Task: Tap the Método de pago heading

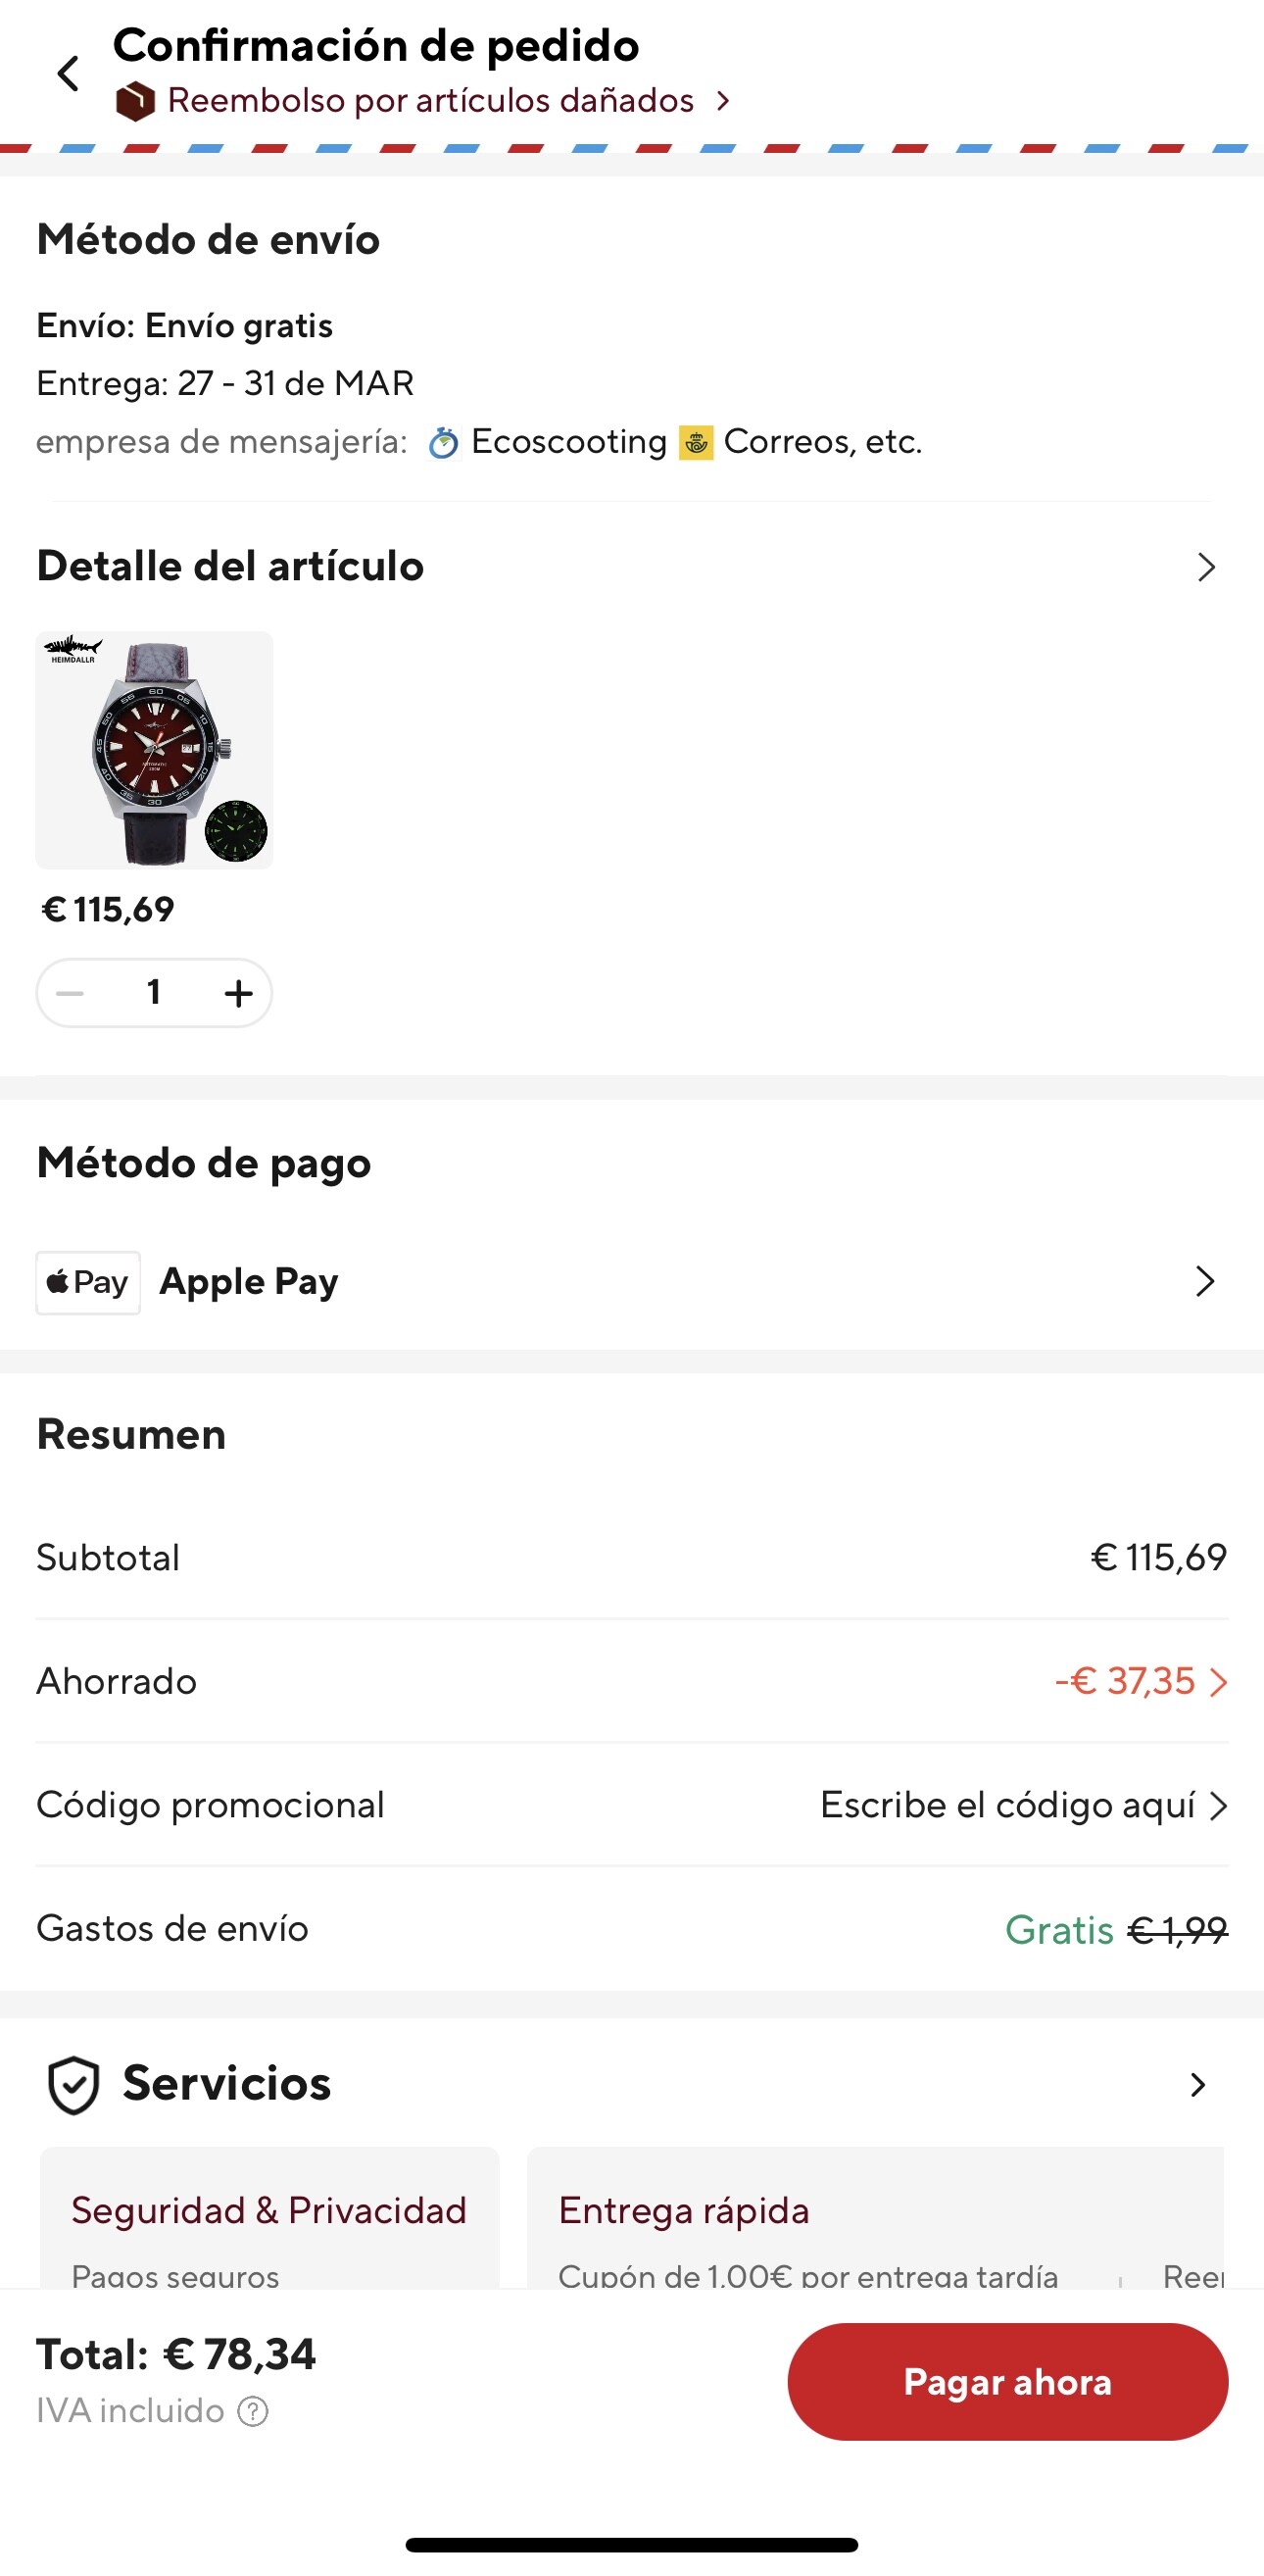Action: (204, 1163)
